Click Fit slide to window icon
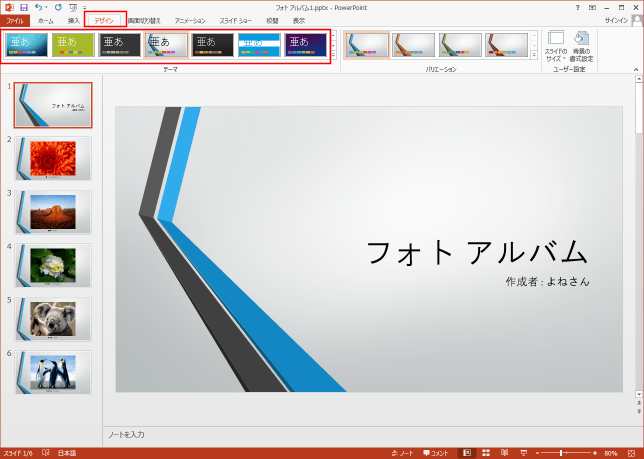Screen dimensions: 644x459 [x=633, y=453]
